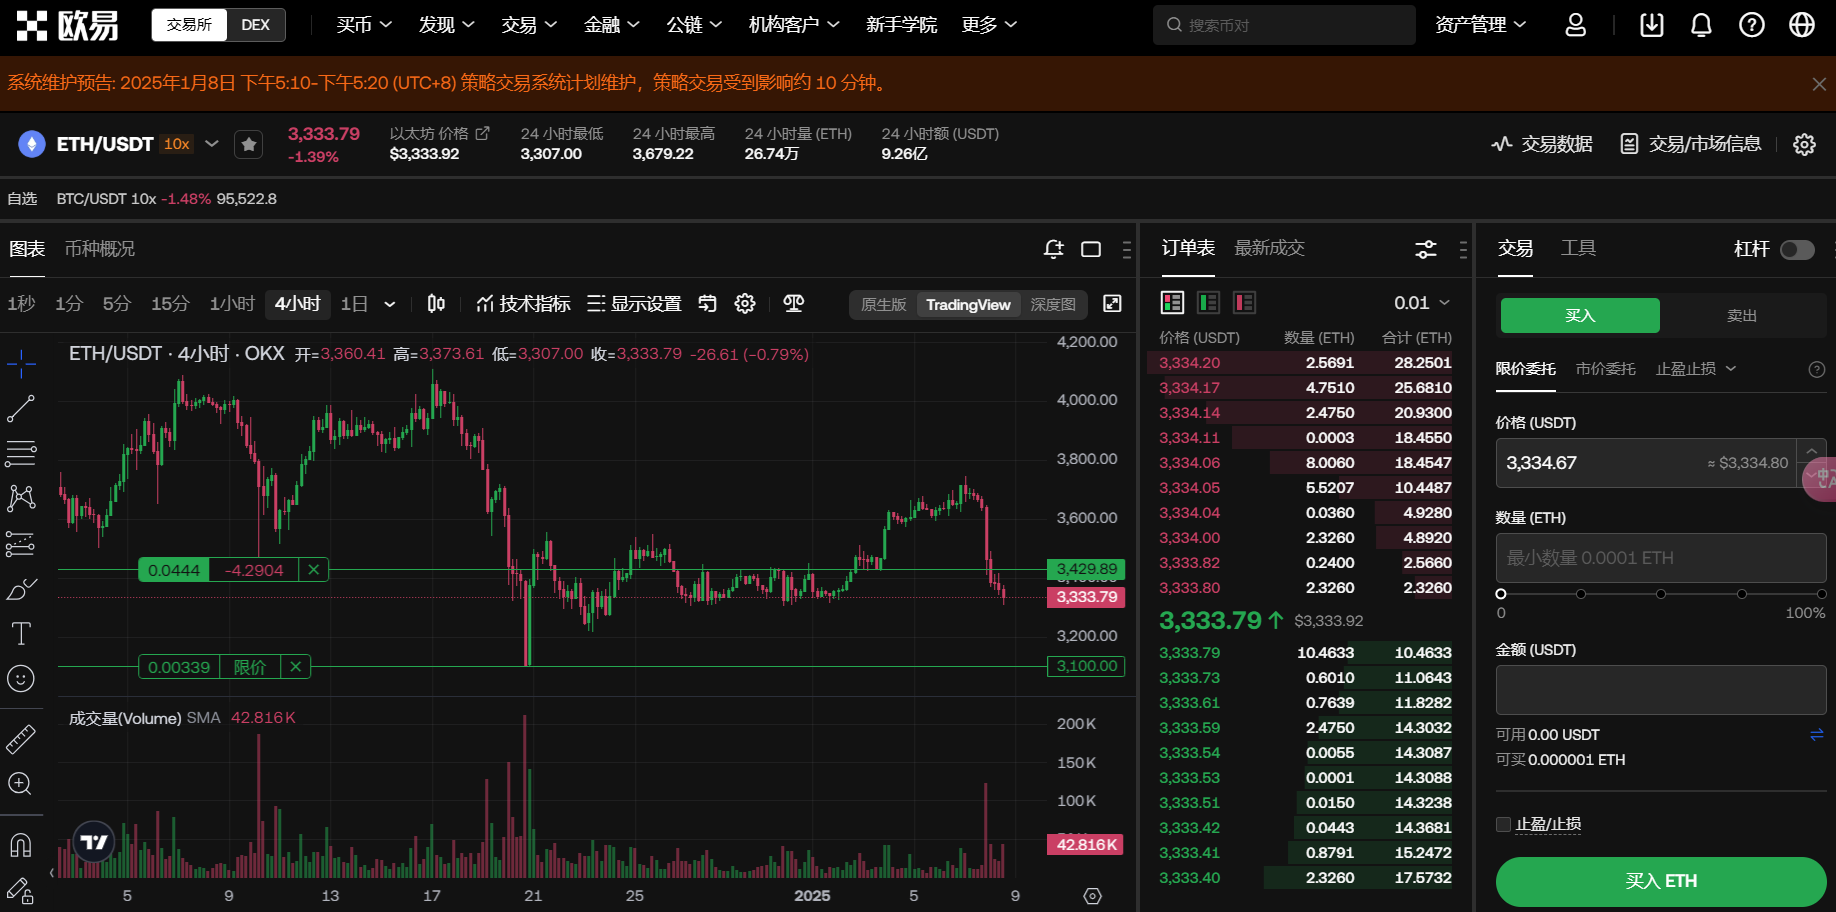
Task: Expand the 止盈止损 order type dropdown
Action: (1696, 369)
